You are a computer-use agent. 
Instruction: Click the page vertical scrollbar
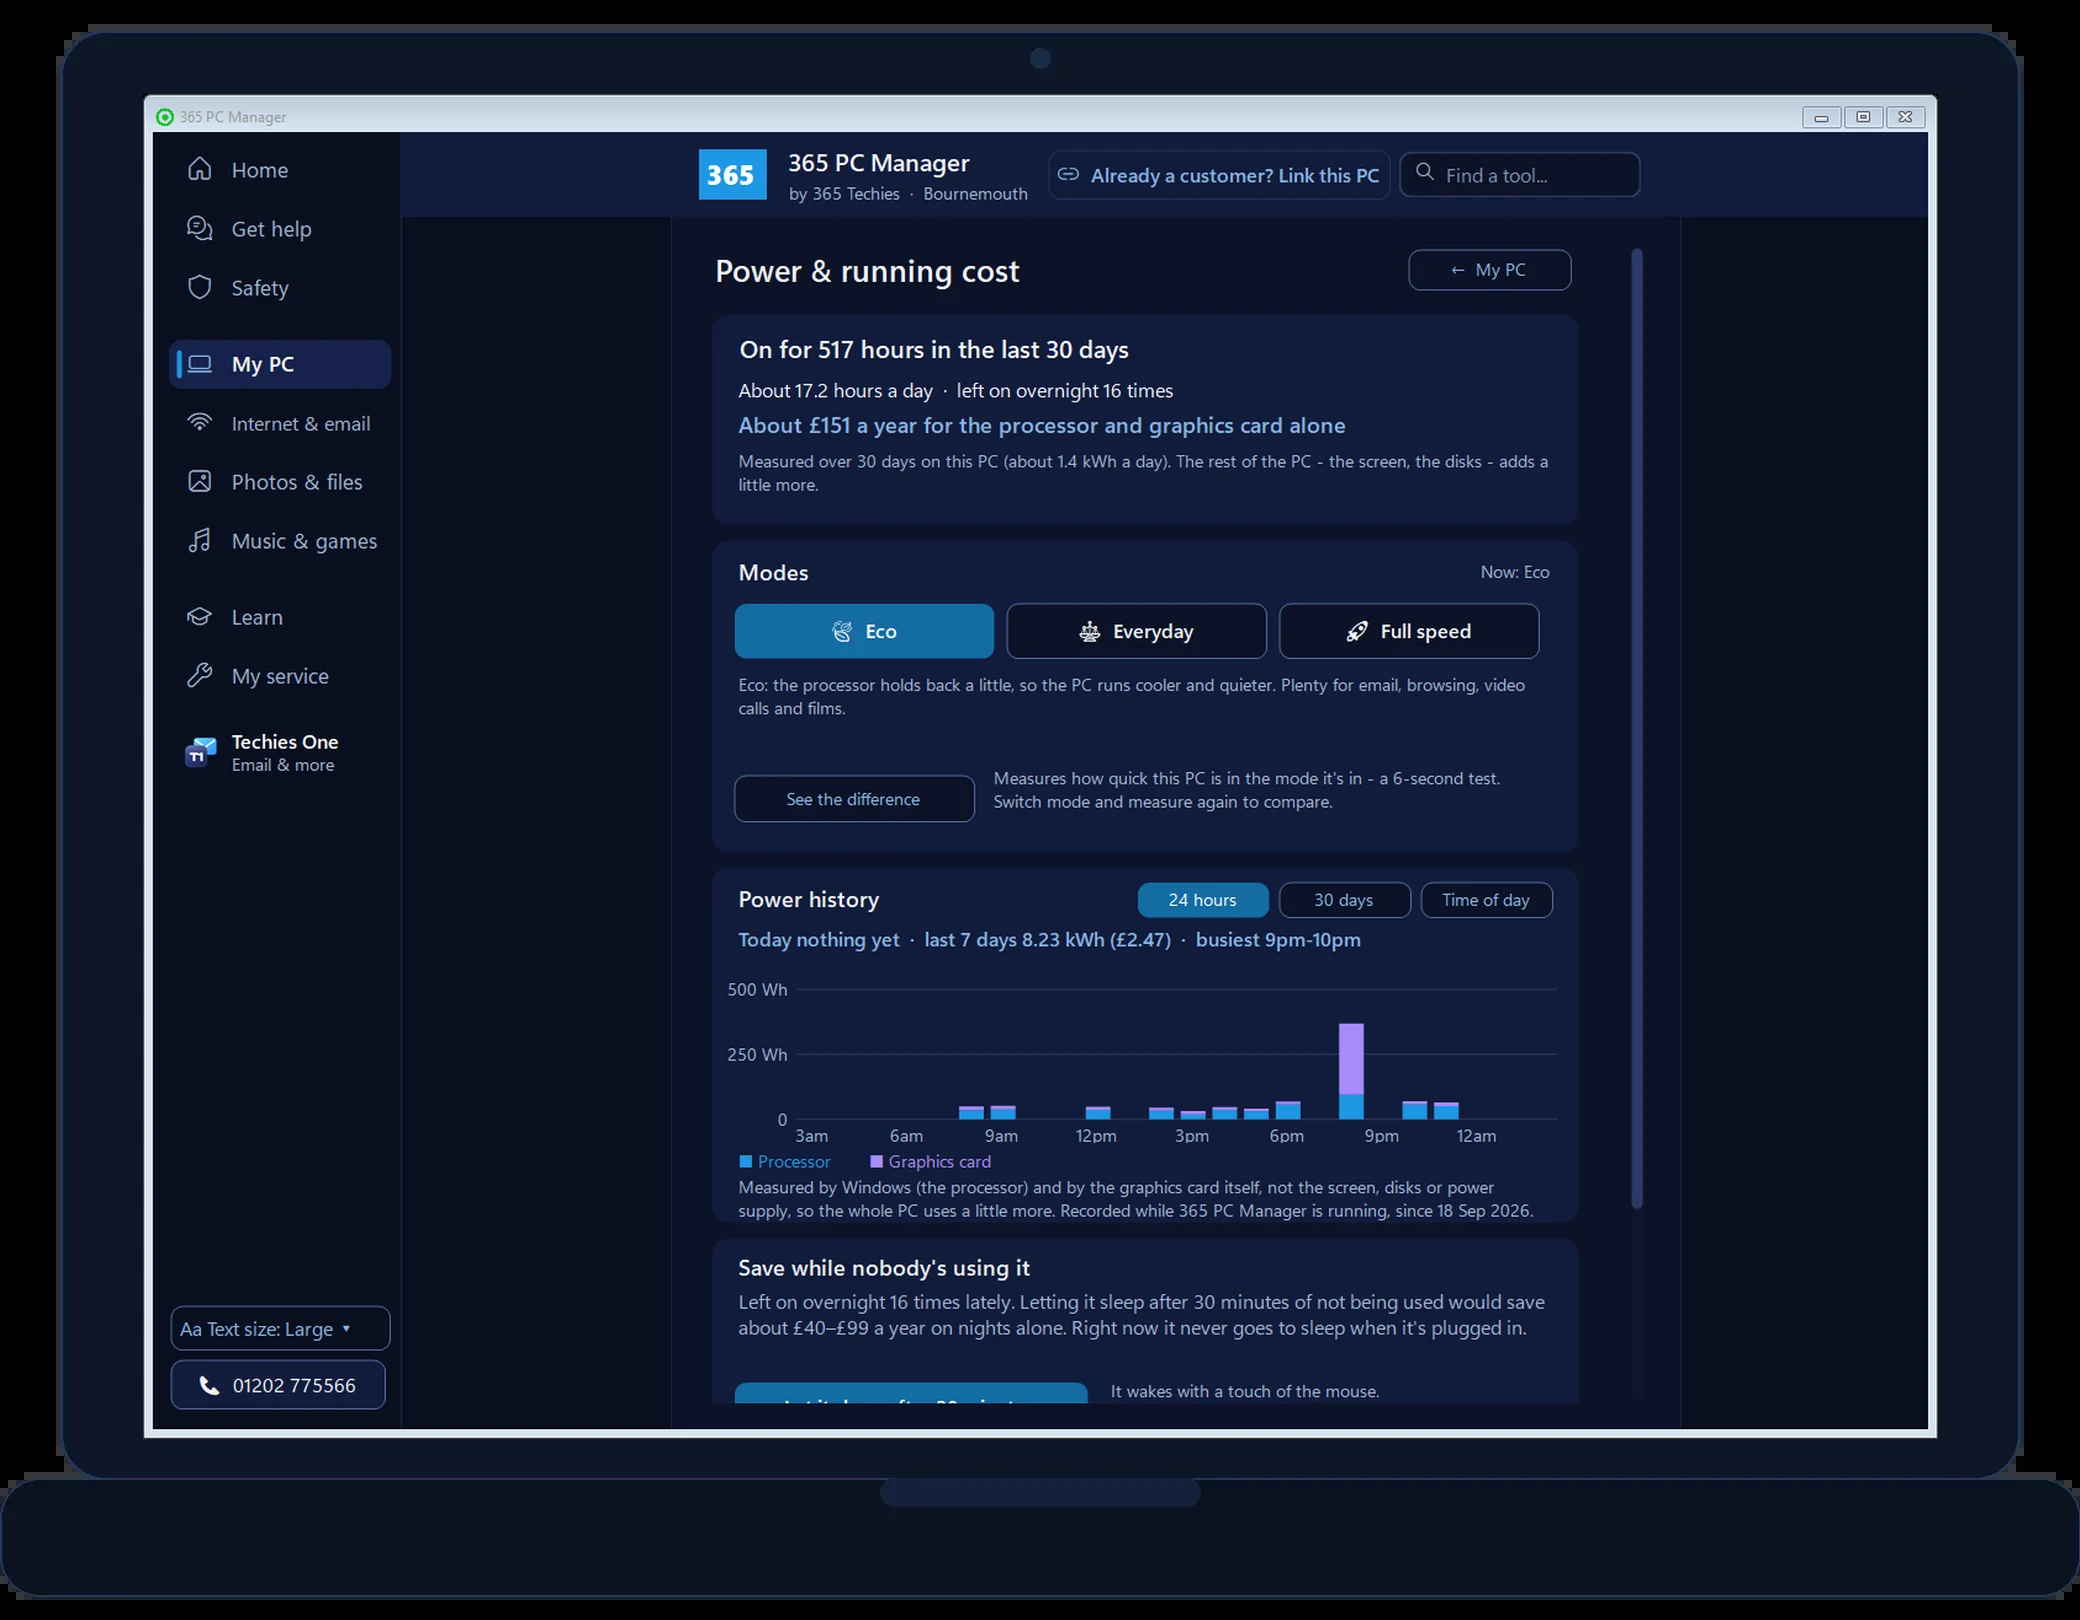(1637, 728)
